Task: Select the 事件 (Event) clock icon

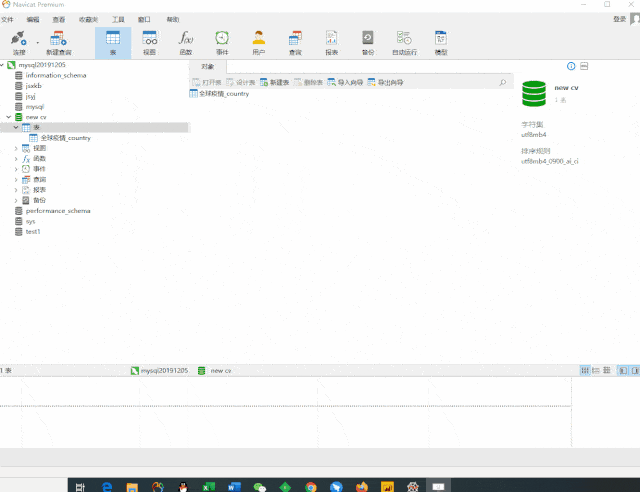Action: (222, 42)
